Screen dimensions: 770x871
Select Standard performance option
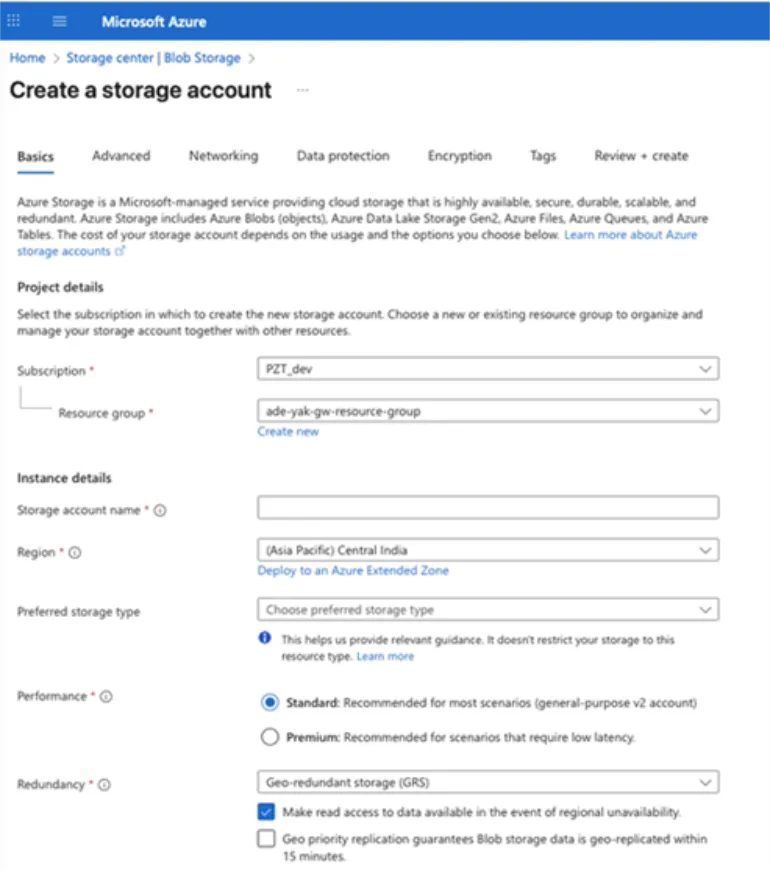click(270, 703)
